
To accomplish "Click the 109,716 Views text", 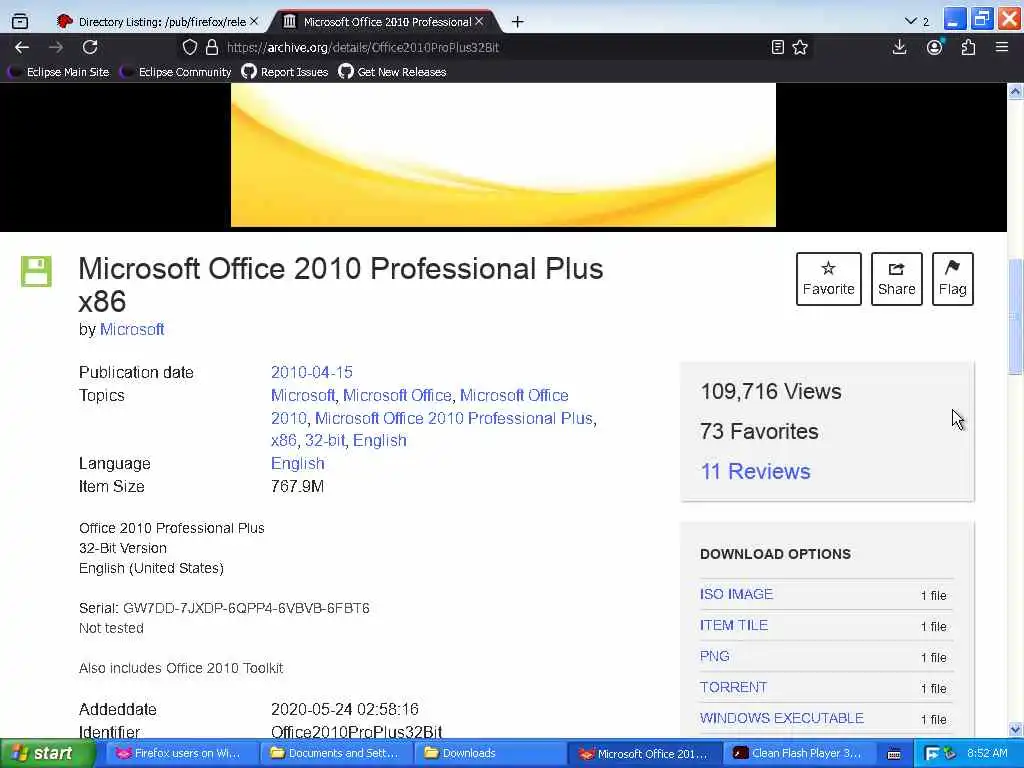I will click(x=771, y=392).
